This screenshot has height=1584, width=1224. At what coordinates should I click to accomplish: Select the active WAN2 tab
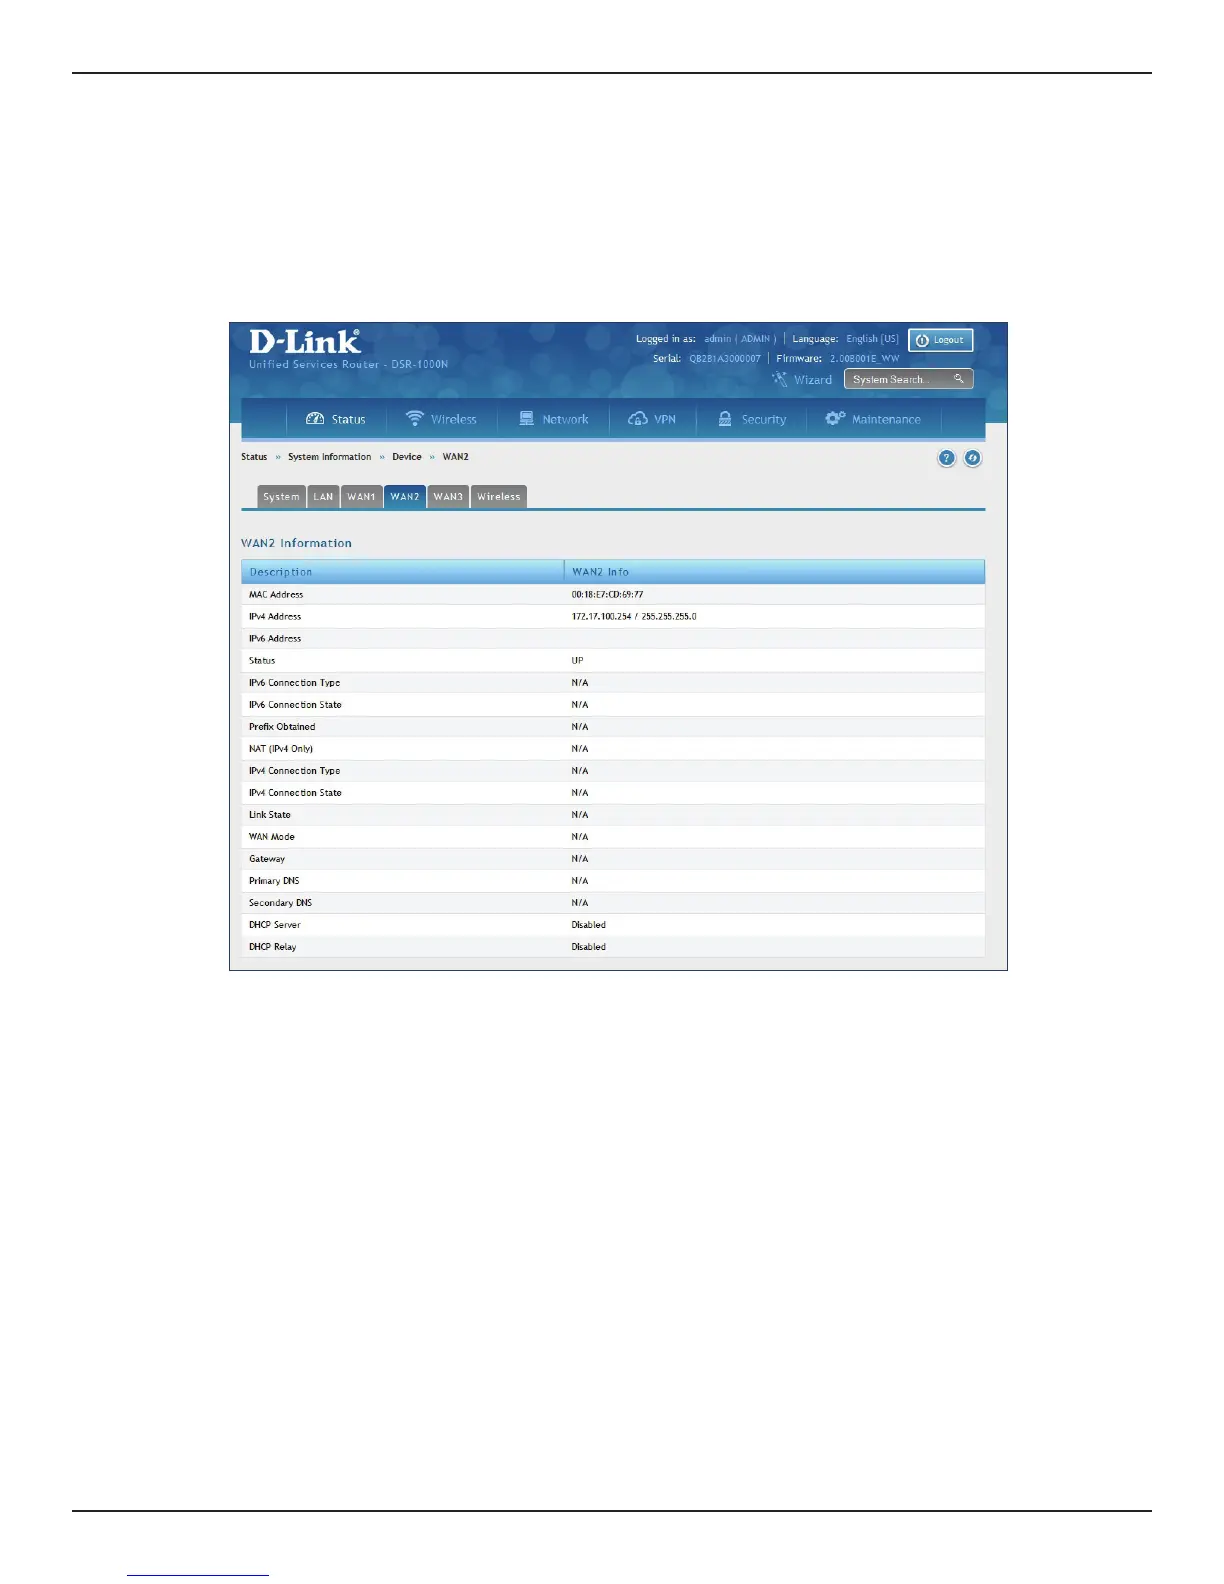tap(405, 497)
